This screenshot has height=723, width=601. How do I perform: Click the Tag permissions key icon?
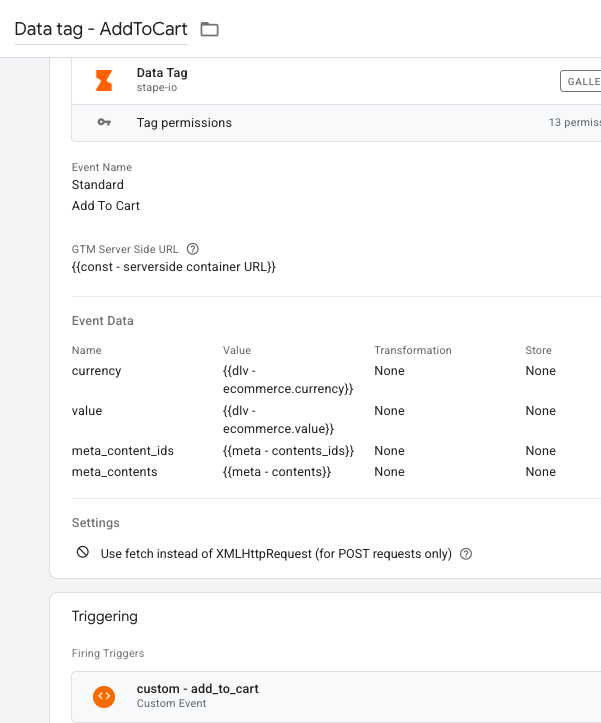point(104,123)
